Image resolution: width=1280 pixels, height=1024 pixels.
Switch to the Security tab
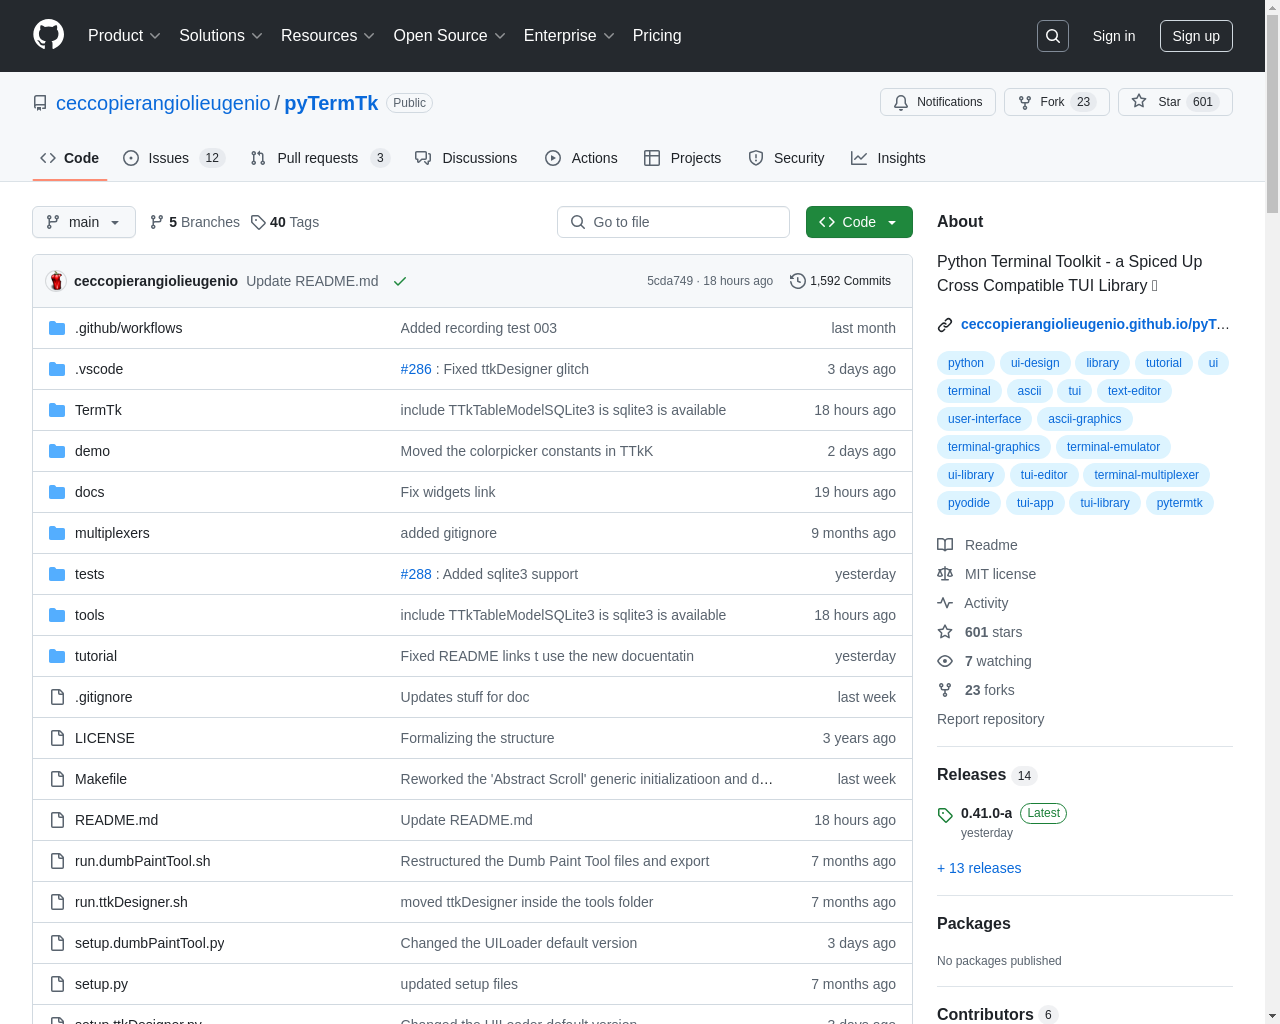786,158
